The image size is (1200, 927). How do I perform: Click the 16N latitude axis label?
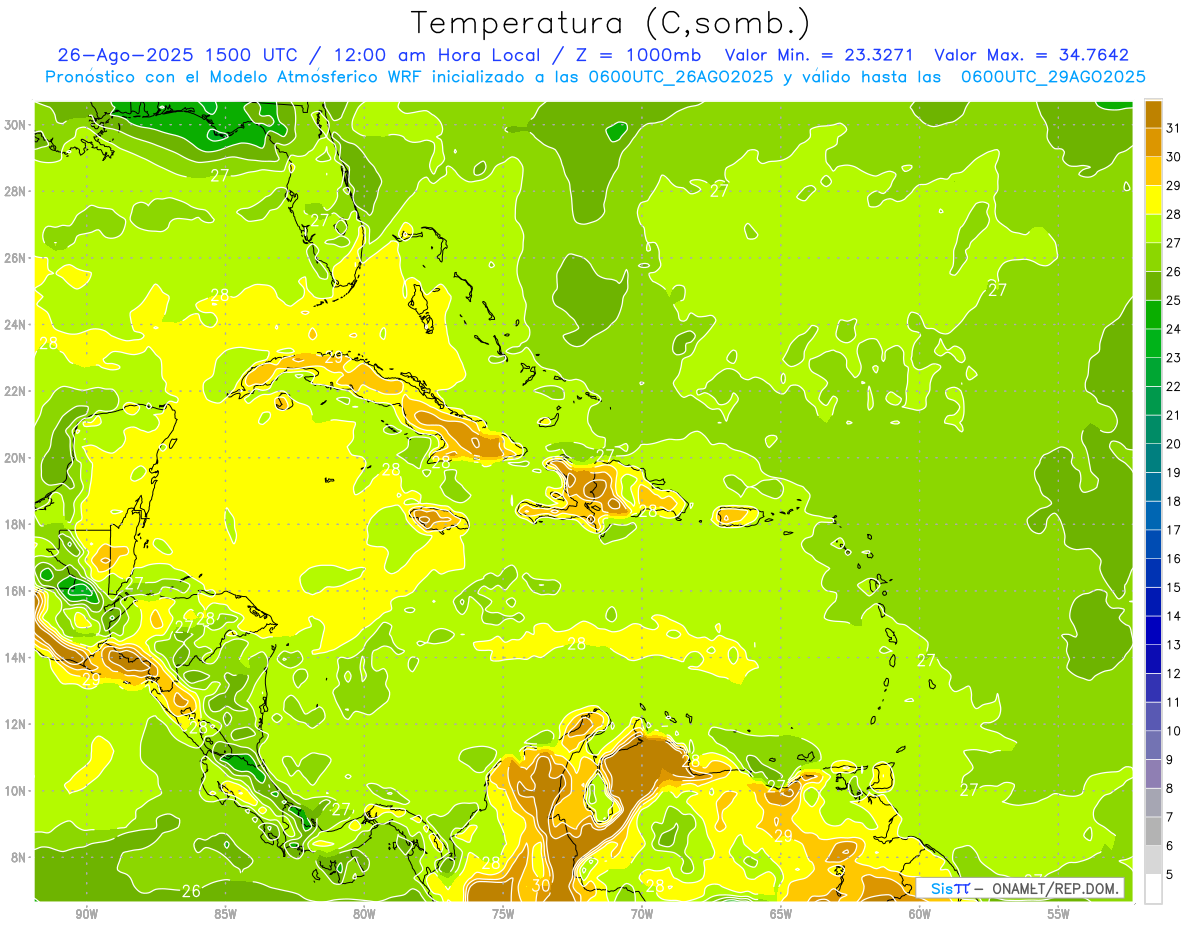point(15,591)
